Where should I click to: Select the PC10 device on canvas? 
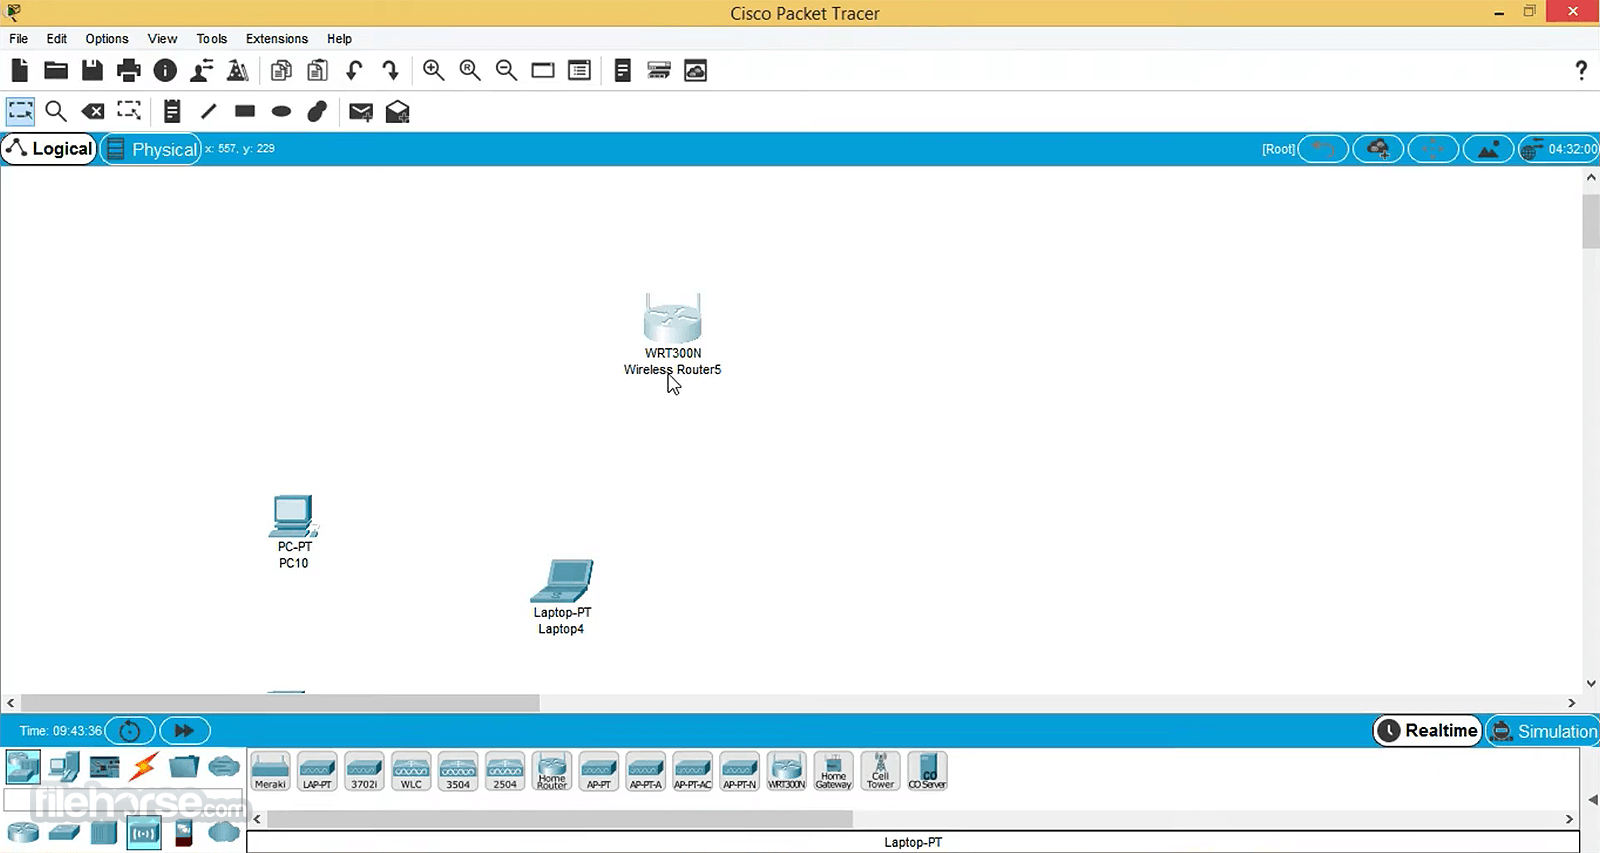[x=293, y=516]
